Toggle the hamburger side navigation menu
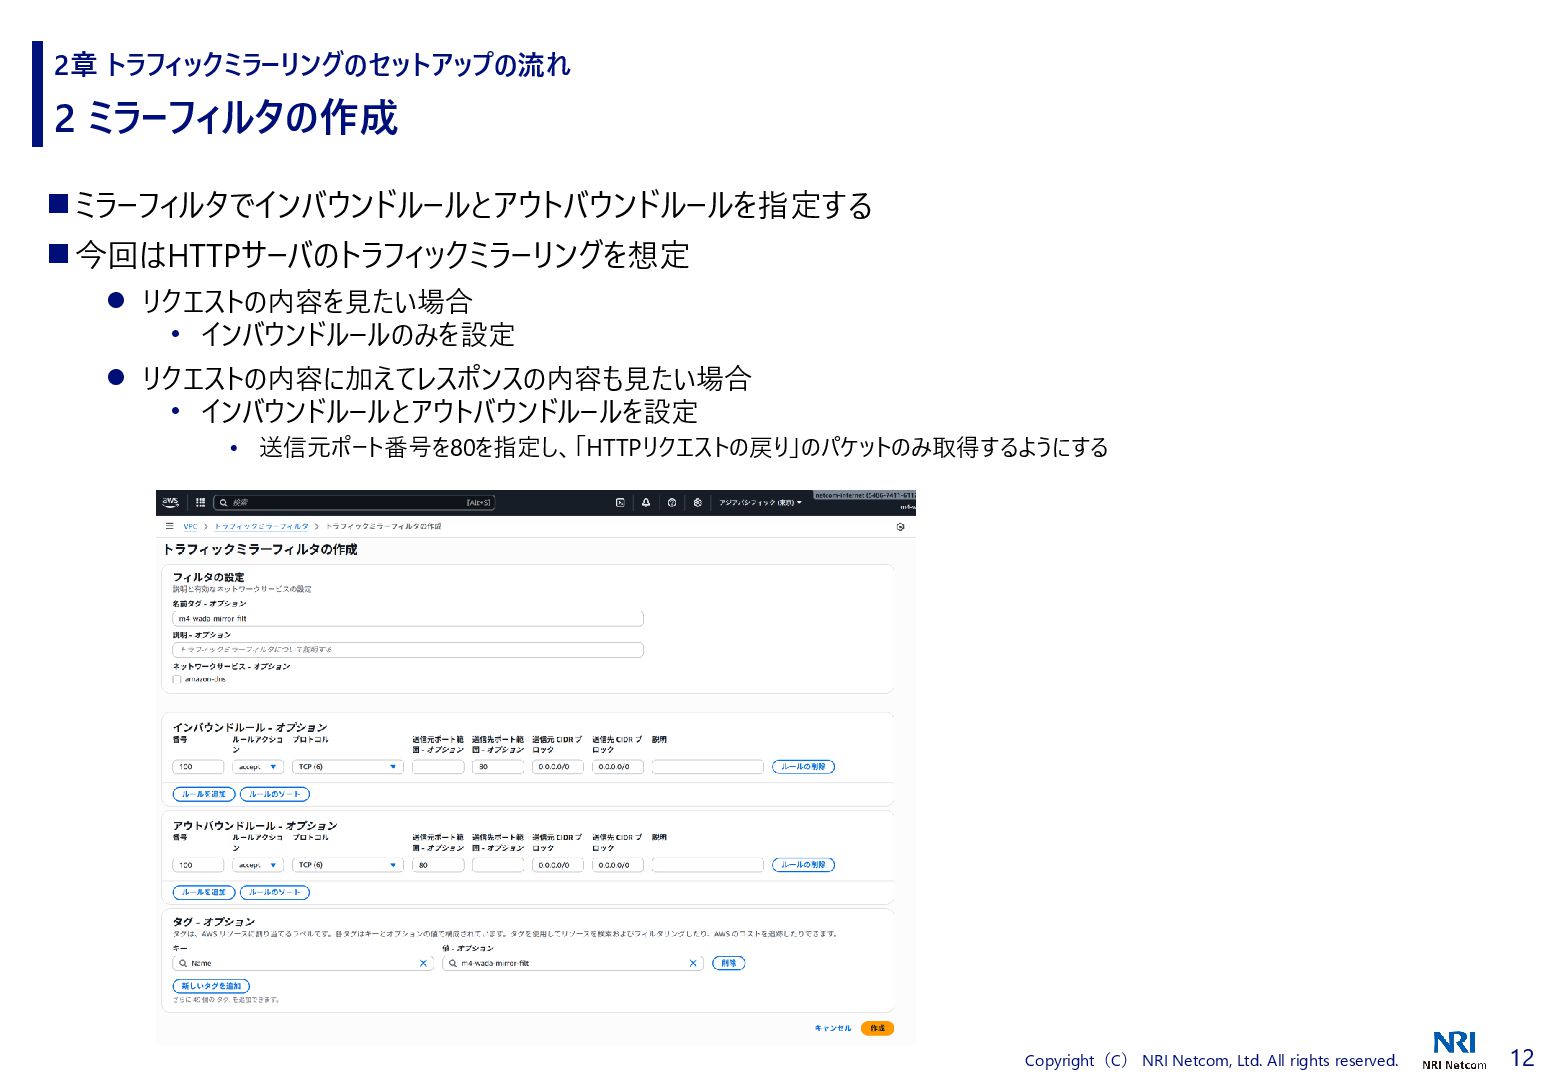The width and height of the screenshot is (1560, 1080). (x=169, y=526)
